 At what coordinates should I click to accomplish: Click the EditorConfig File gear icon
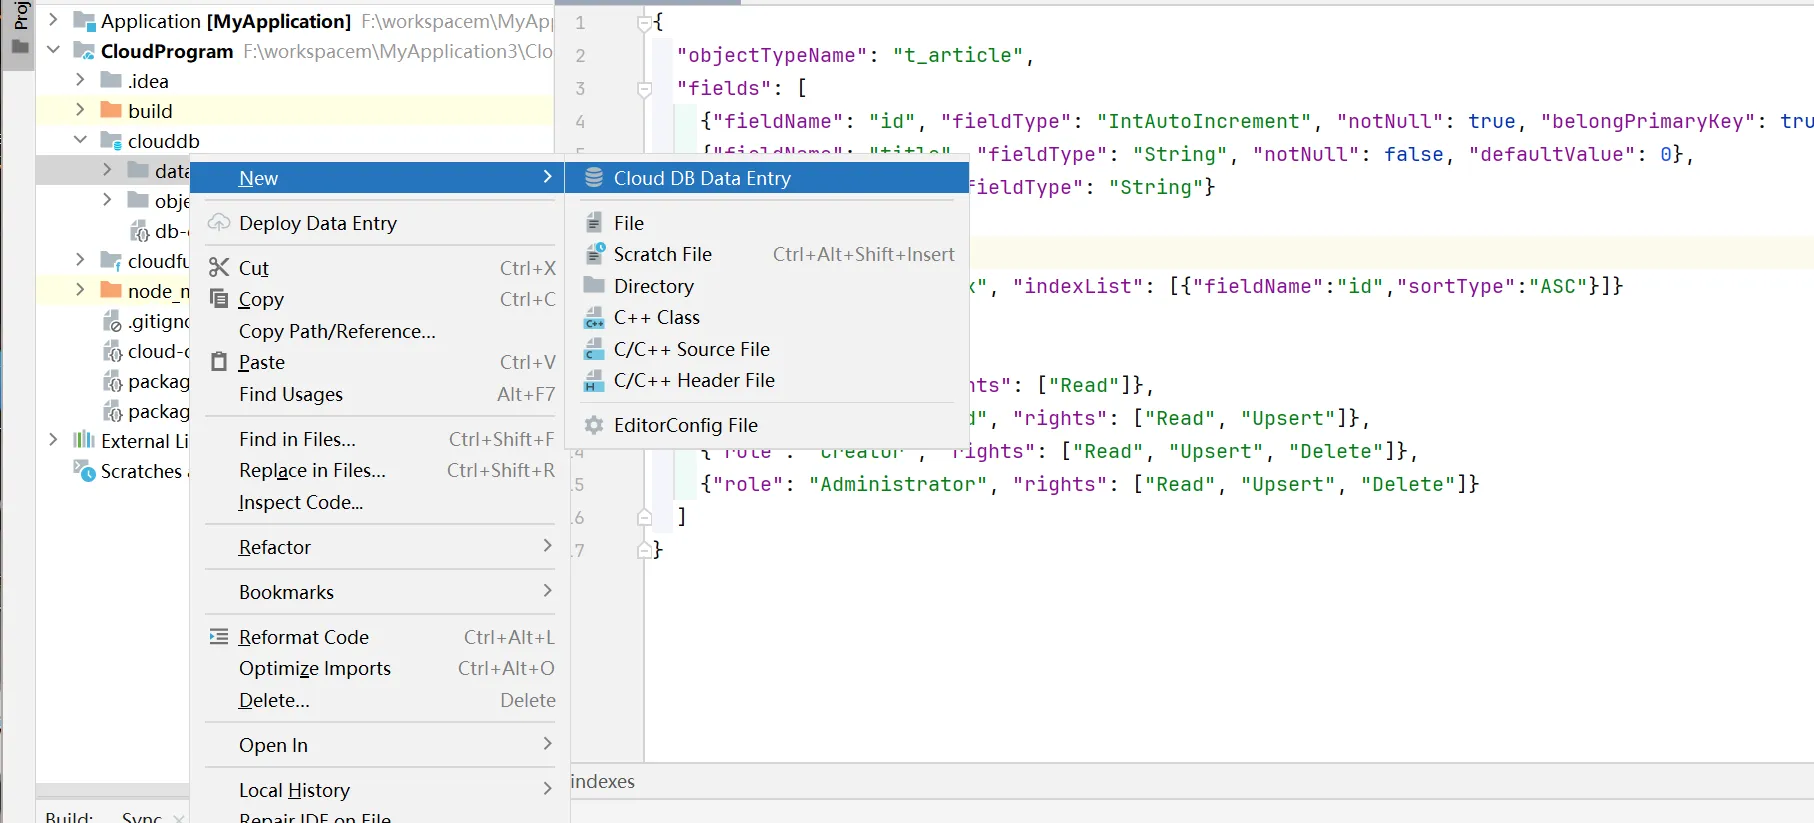tap(594, 425)
